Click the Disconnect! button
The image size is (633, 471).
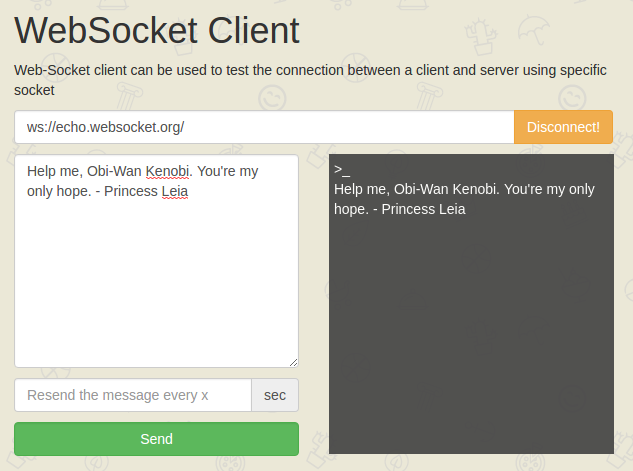pos(563,127)
